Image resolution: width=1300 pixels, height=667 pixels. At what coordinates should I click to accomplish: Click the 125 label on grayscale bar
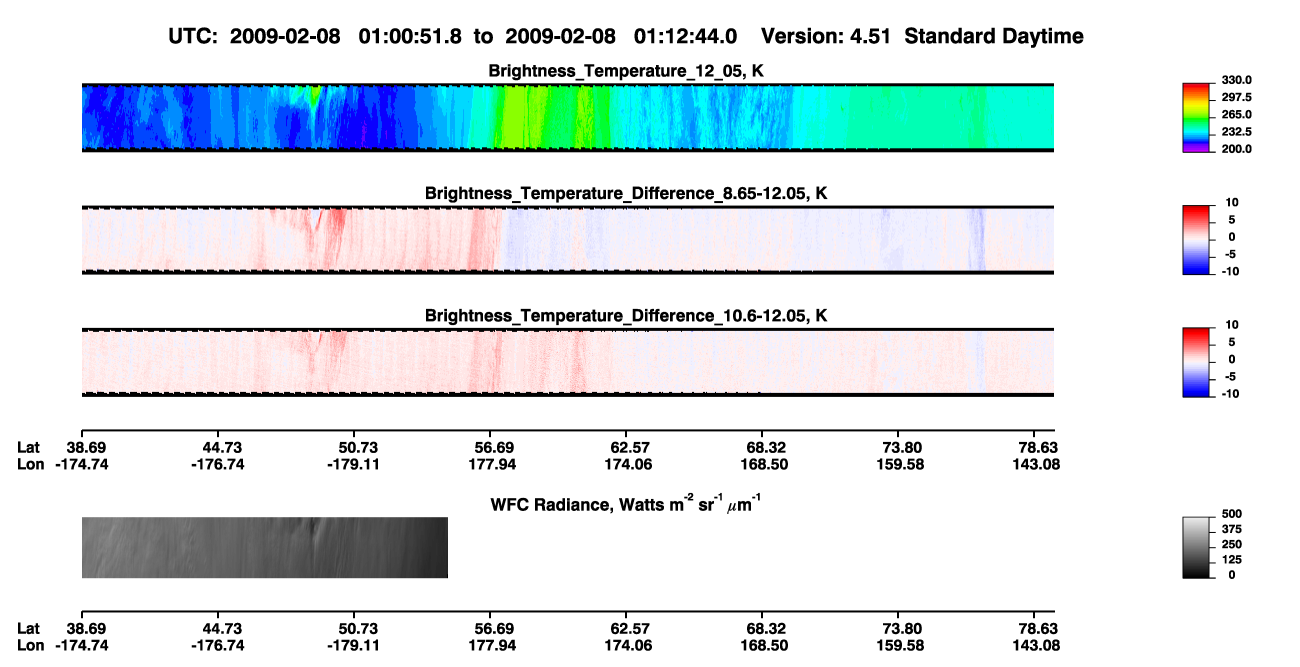pyautogui.click(x=1232, y=559)
